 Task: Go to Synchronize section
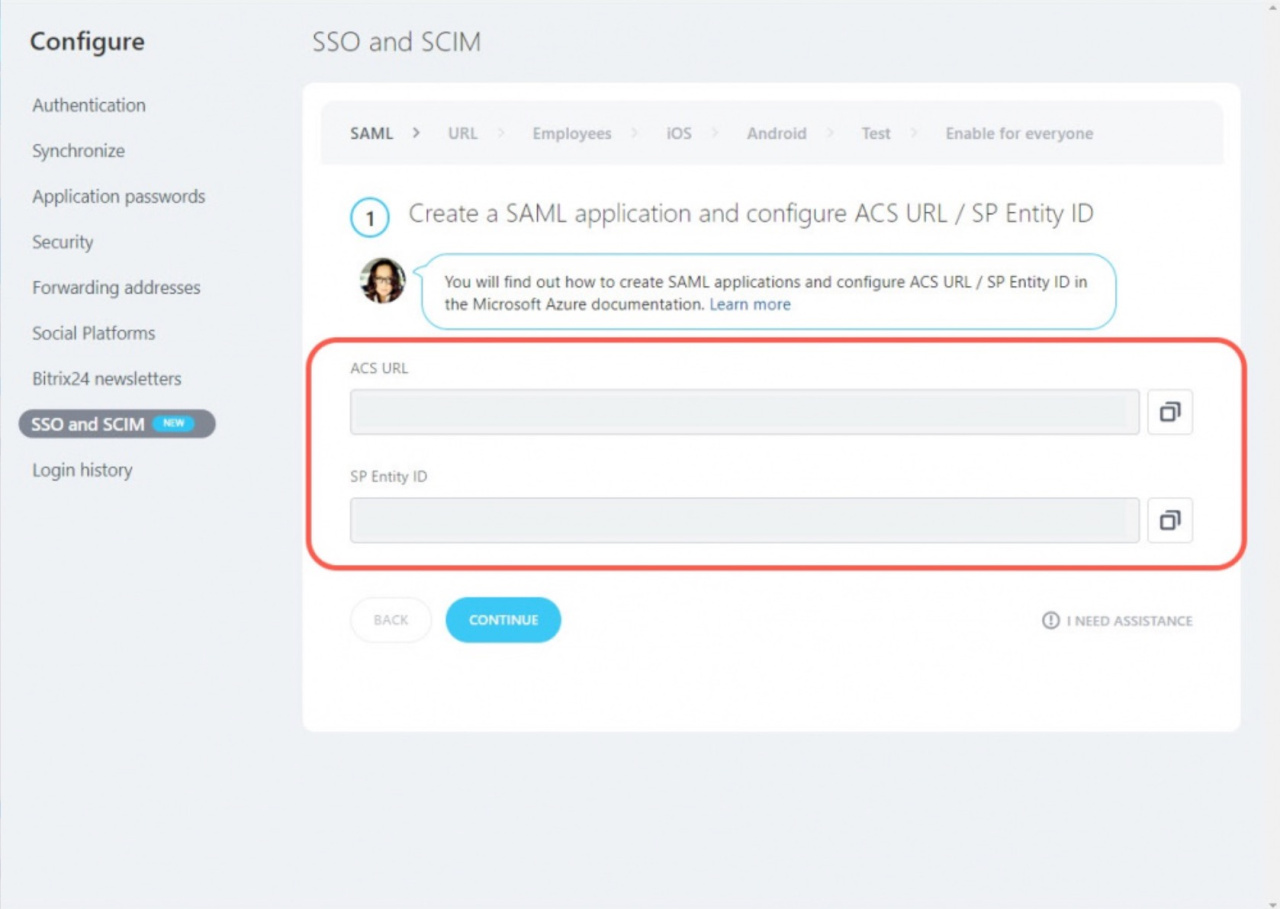78,151
